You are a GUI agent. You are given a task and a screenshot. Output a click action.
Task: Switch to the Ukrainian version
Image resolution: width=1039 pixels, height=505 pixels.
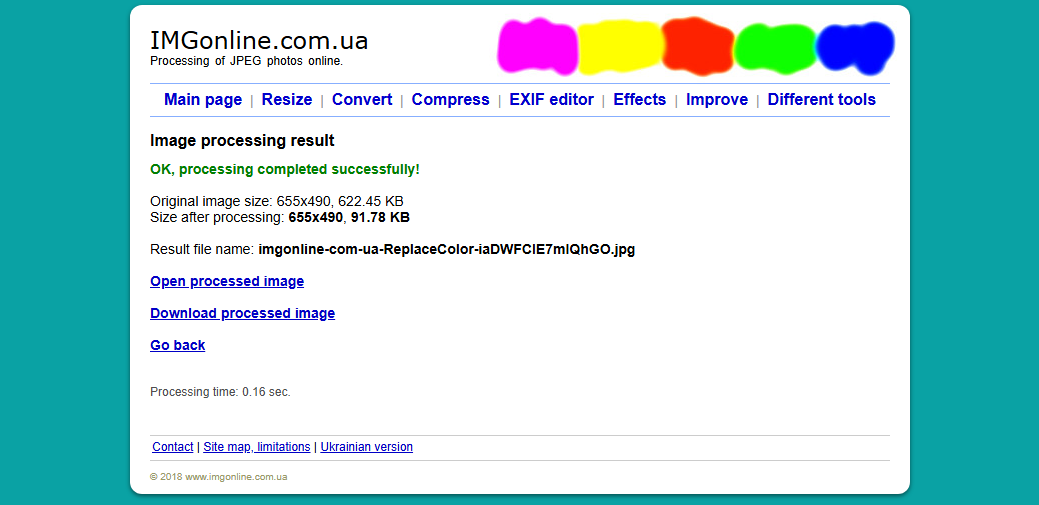(366, 447)
